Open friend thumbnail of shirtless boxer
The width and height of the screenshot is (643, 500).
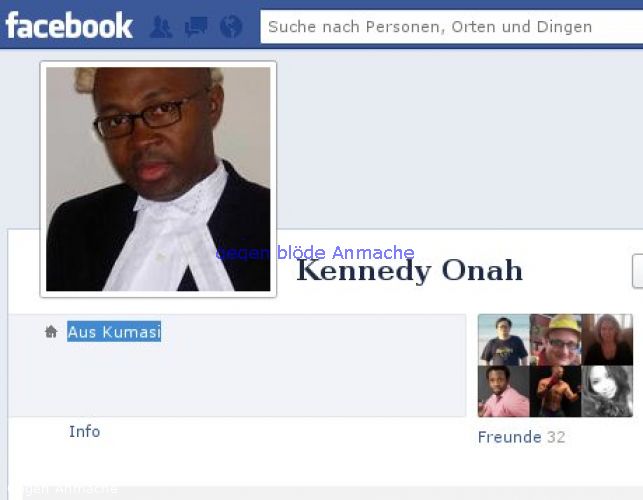click(x=556, y=391)
